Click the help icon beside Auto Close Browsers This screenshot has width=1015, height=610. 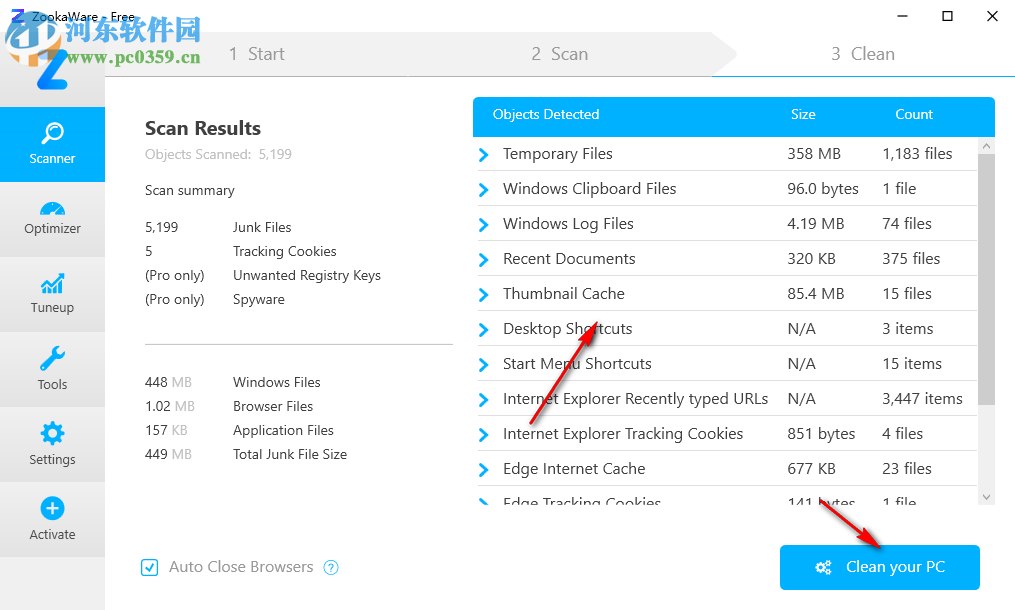(331, 567)
